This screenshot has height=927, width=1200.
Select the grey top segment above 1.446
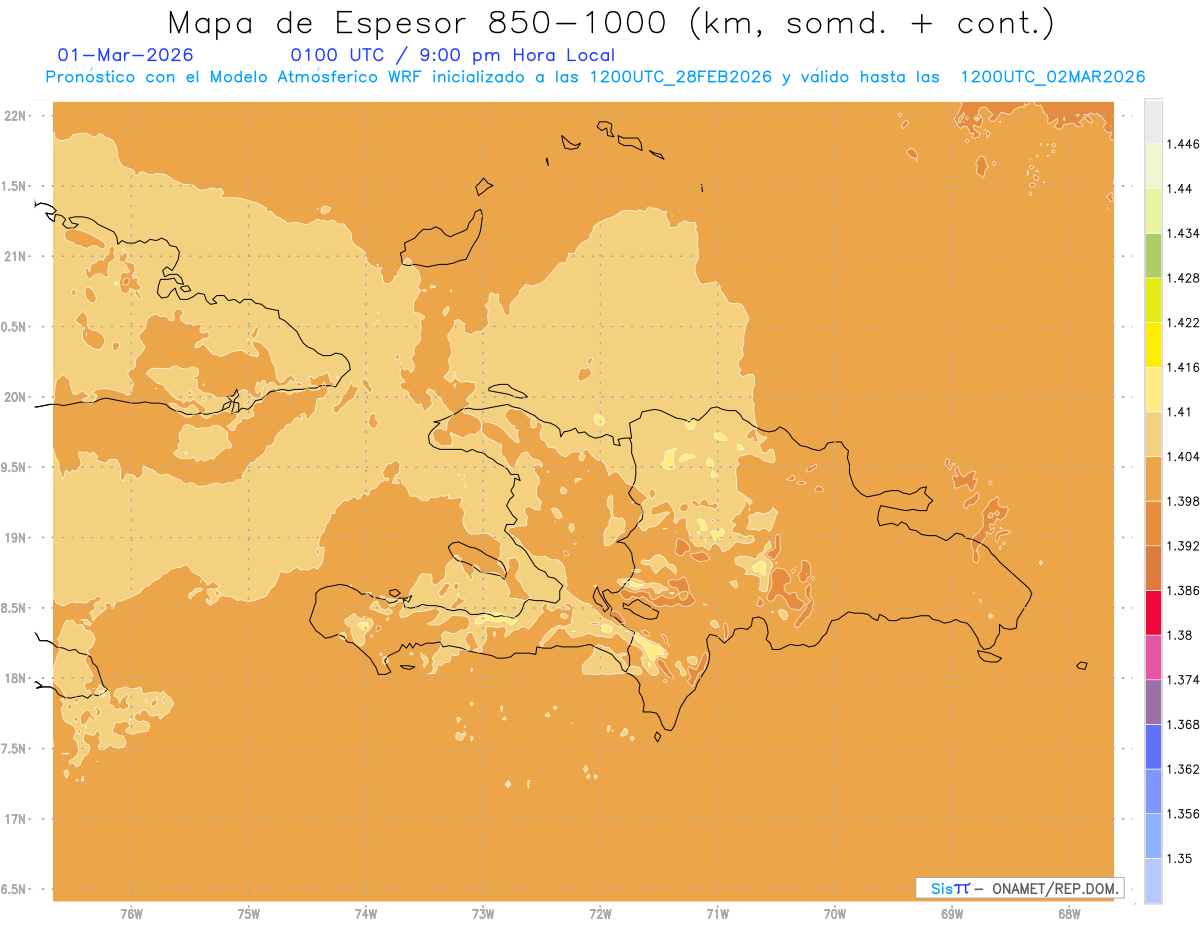pos(1153,121)
